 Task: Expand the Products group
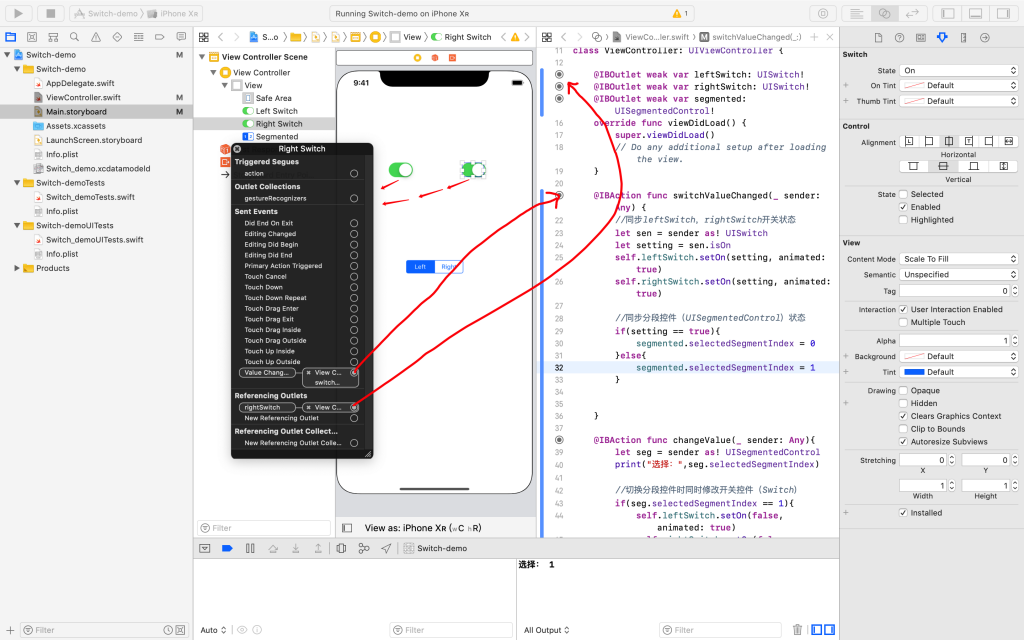pos(17,268)
